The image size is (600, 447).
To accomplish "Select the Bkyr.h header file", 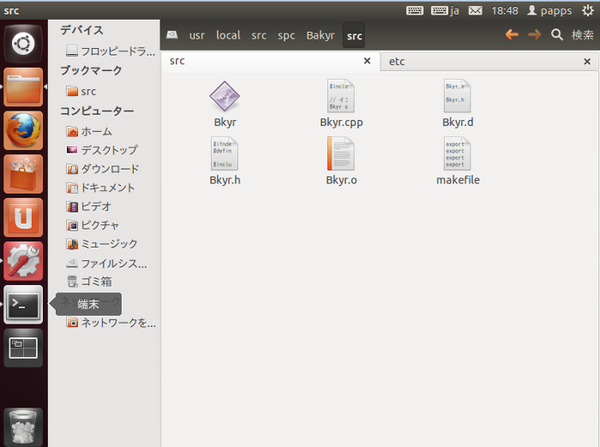I will point(224,156).
